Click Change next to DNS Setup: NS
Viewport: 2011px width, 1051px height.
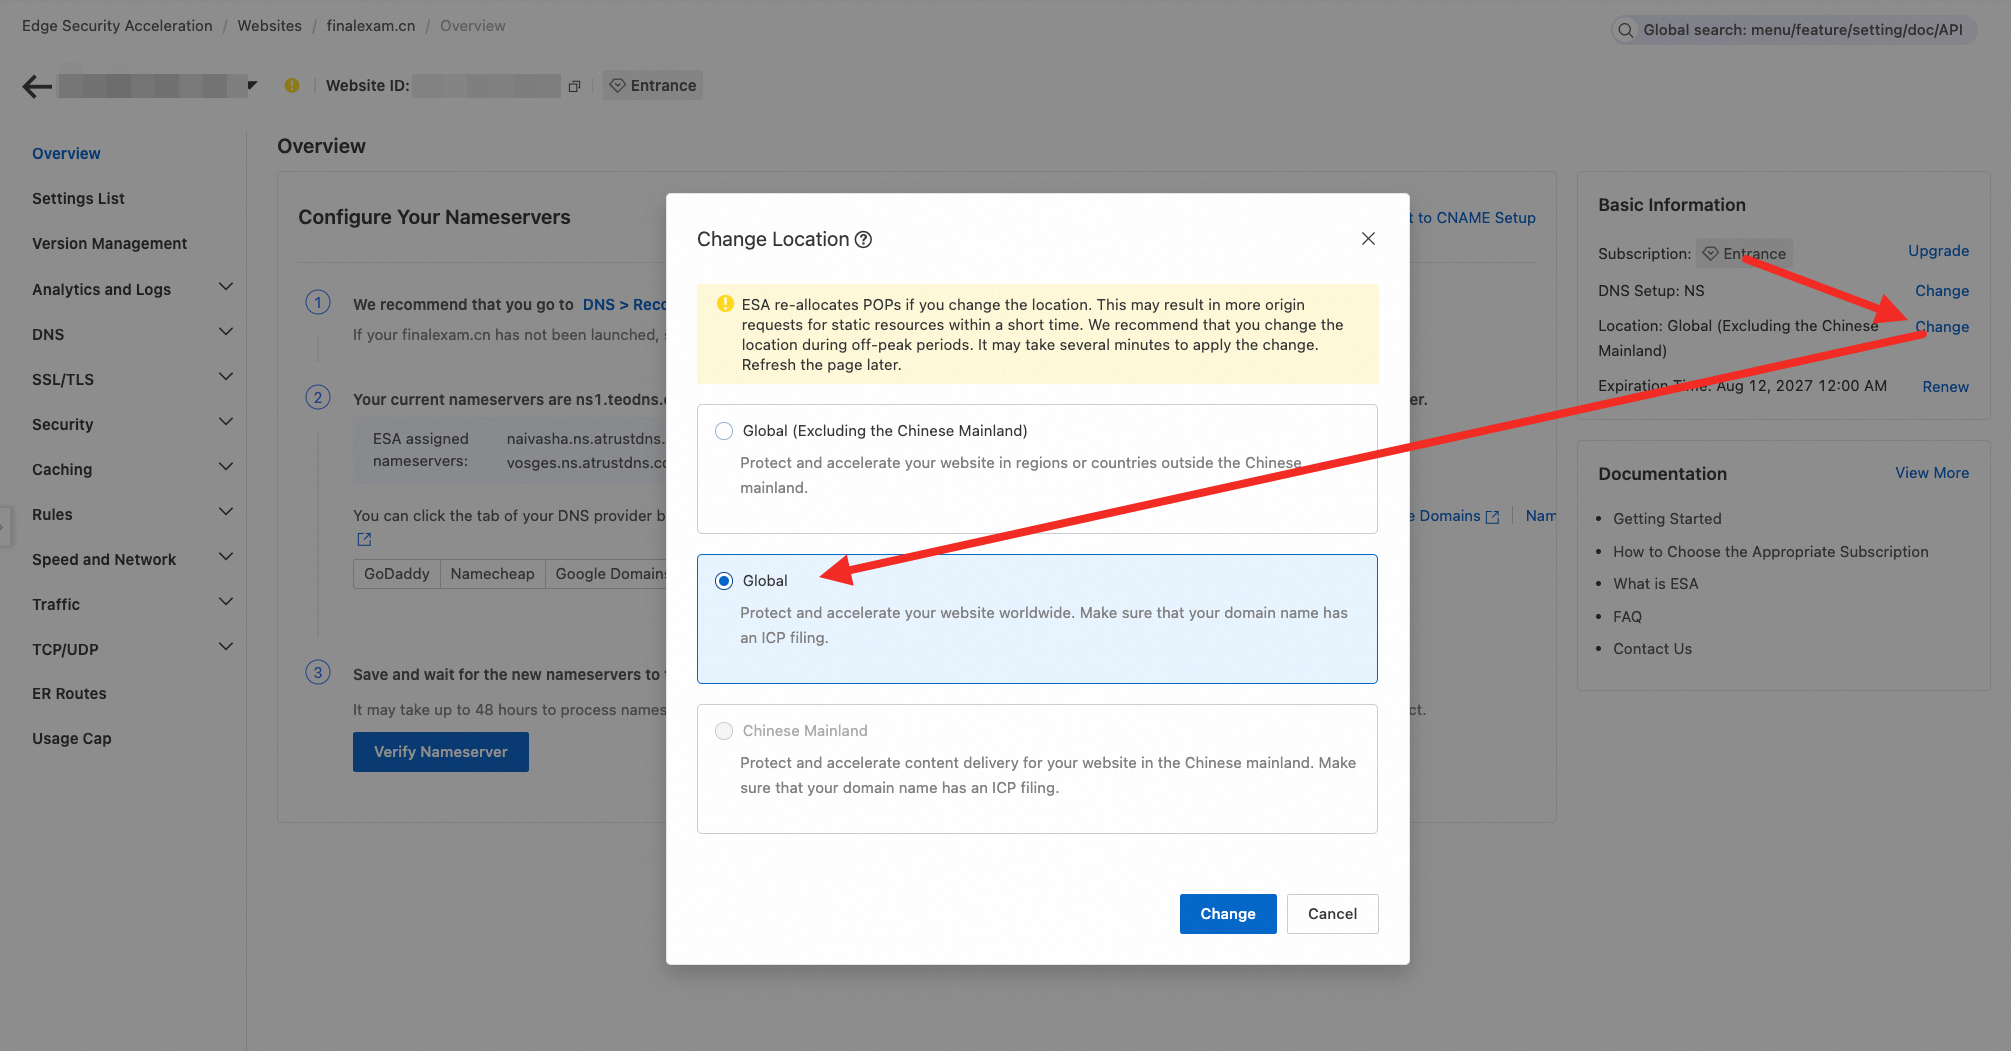[x=1942, y=291]
